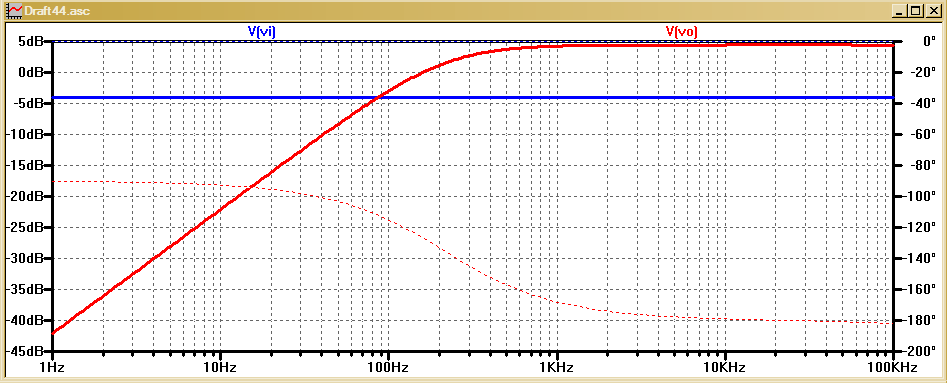Click the -100° phase axis label
The image size is (947, 383).
click(920, 196)
